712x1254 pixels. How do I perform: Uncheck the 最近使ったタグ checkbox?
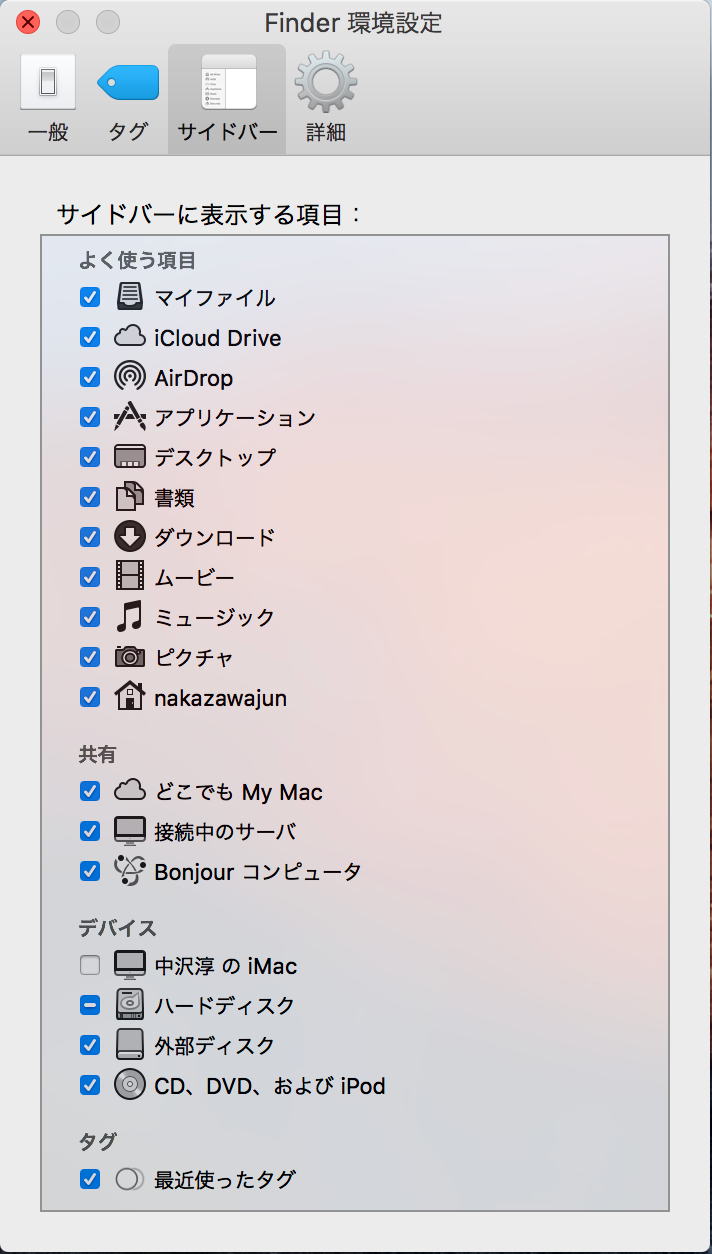click(90, 1179)
